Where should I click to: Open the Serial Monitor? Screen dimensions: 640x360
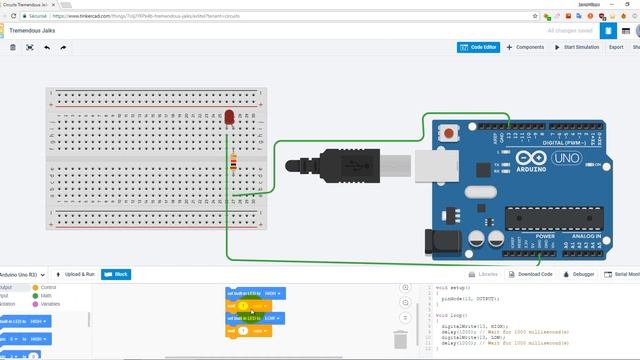point(621,274)
